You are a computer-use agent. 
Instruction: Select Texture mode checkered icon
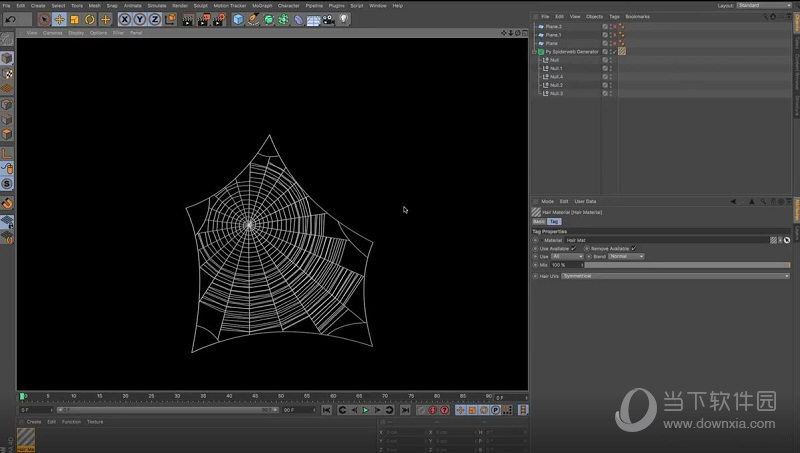[7, 73]
